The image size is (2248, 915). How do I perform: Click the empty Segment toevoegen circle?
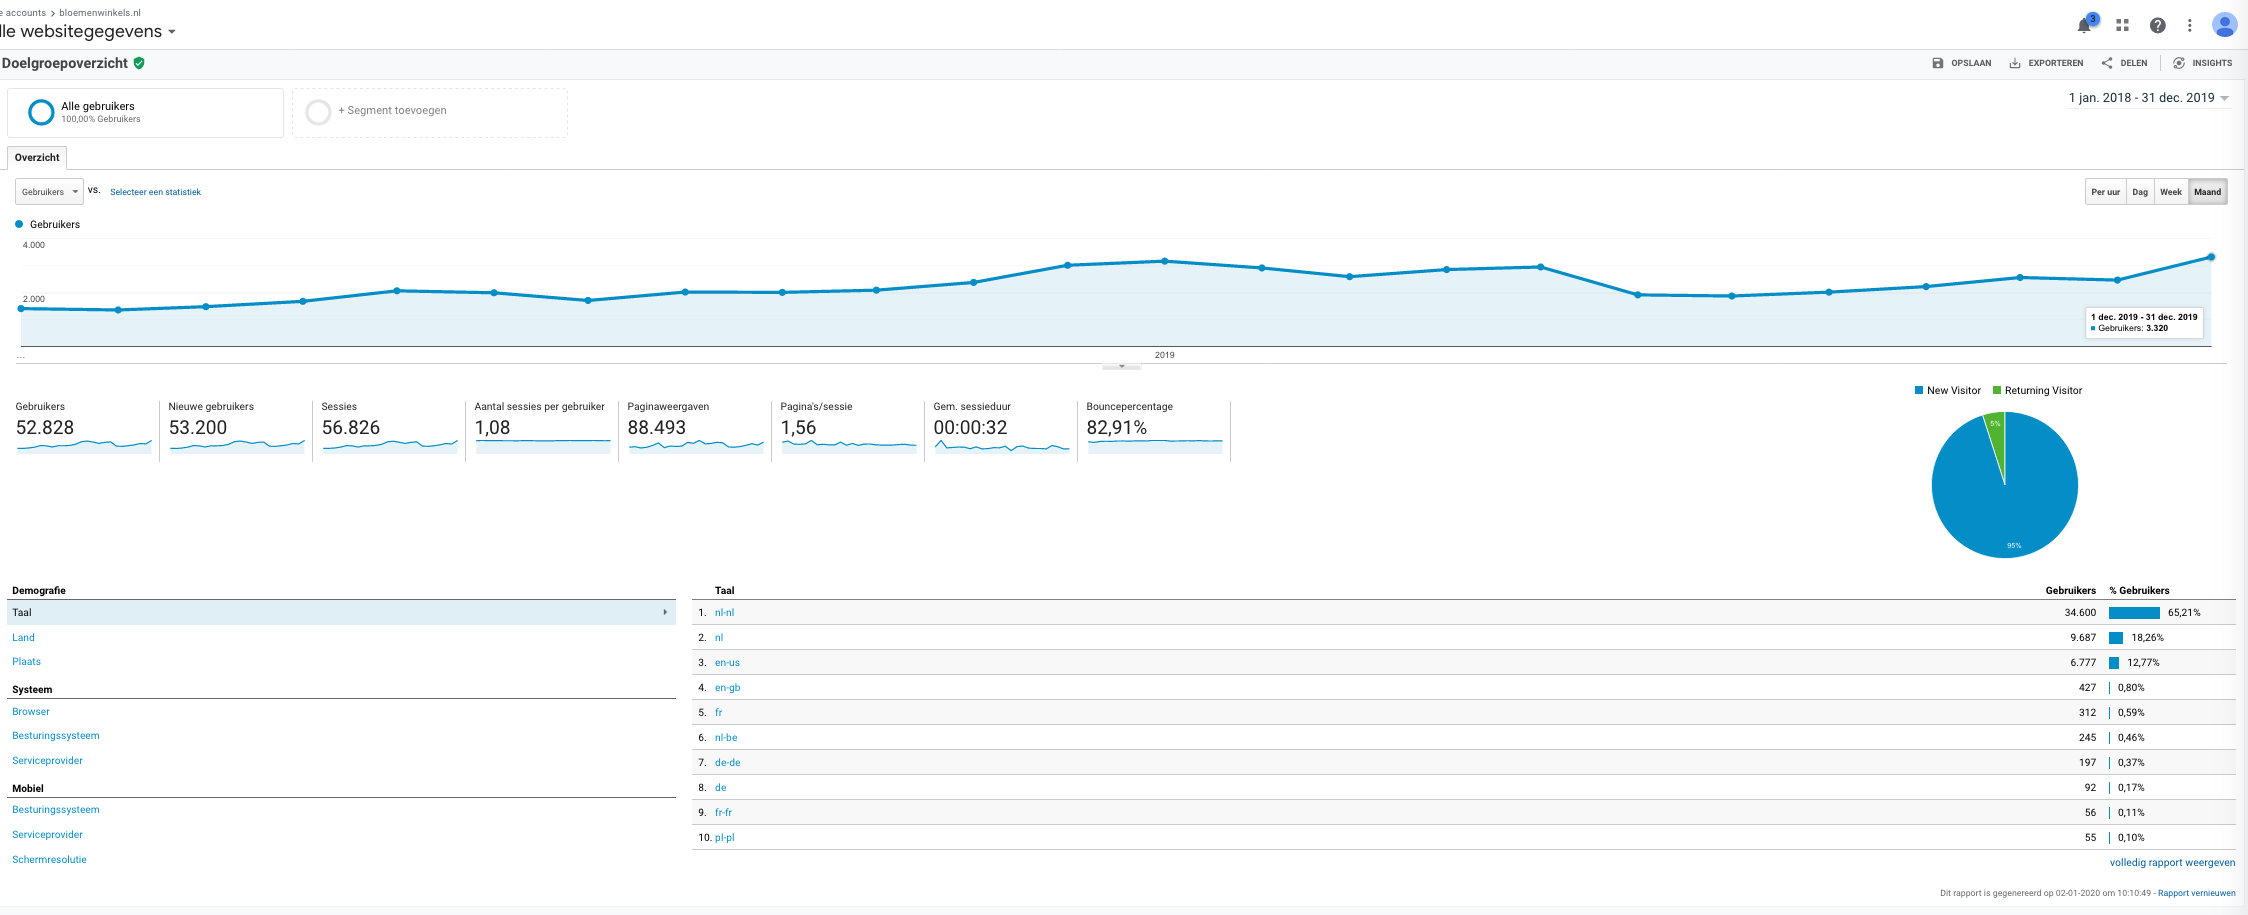(x=318, y=112)
